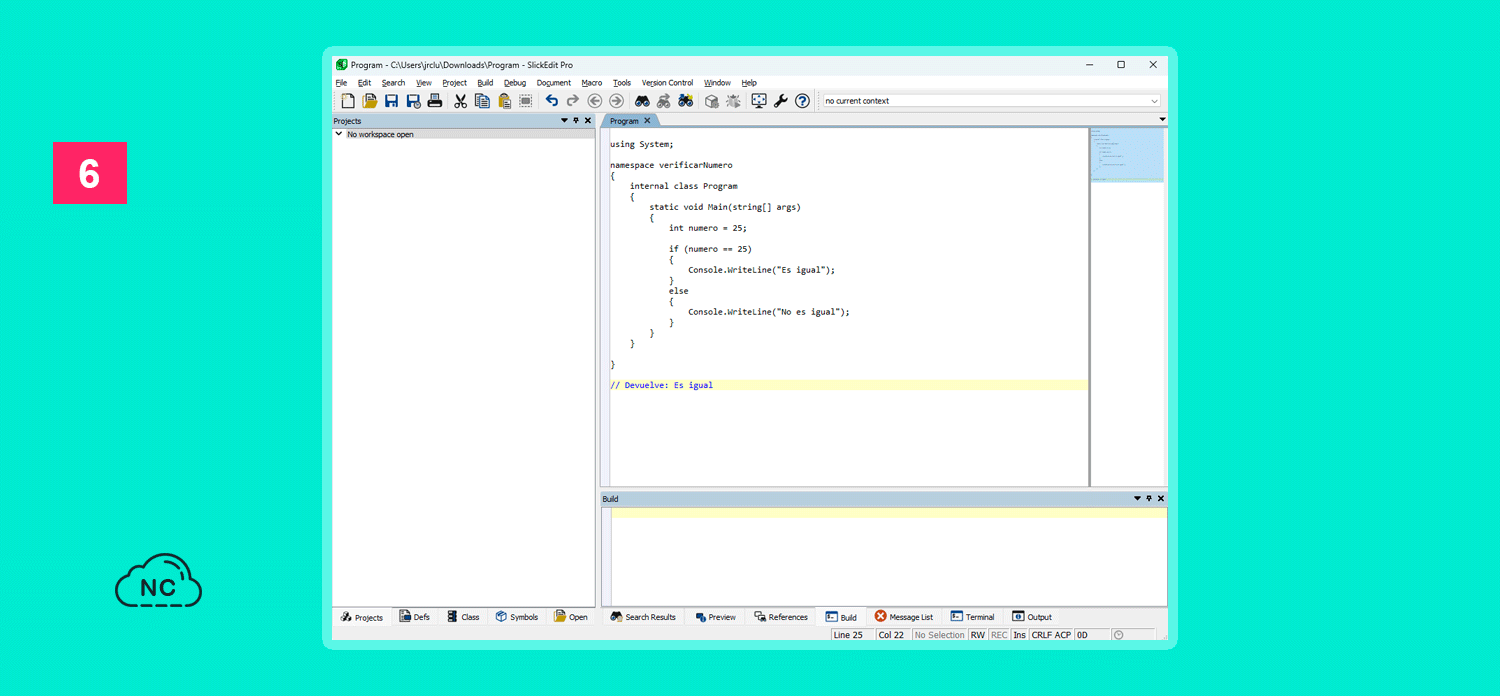Switch to the Preview tab
This screenshot has height=696, width=1500.
pyautogui.click(x=715, y=617)
